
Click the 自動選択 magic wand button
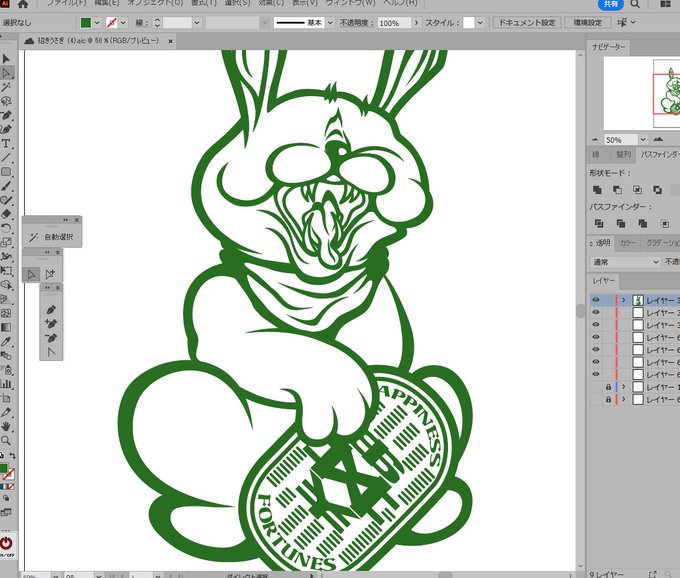tap(52, 237)
